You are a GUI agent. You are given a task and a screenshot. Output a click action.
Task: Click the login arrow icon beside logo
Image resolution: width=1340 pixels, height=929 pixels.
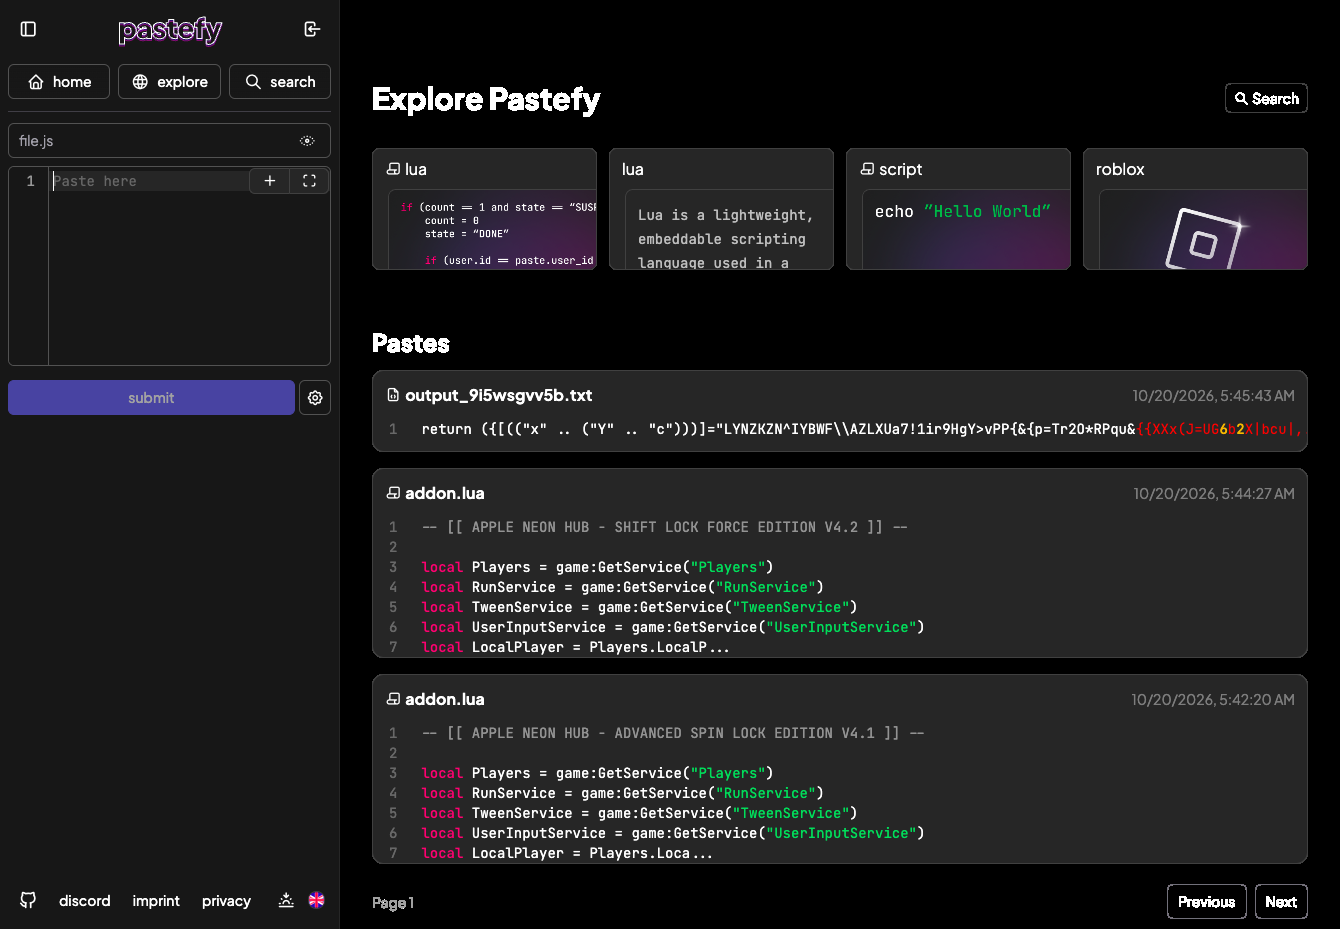[312, 29]
